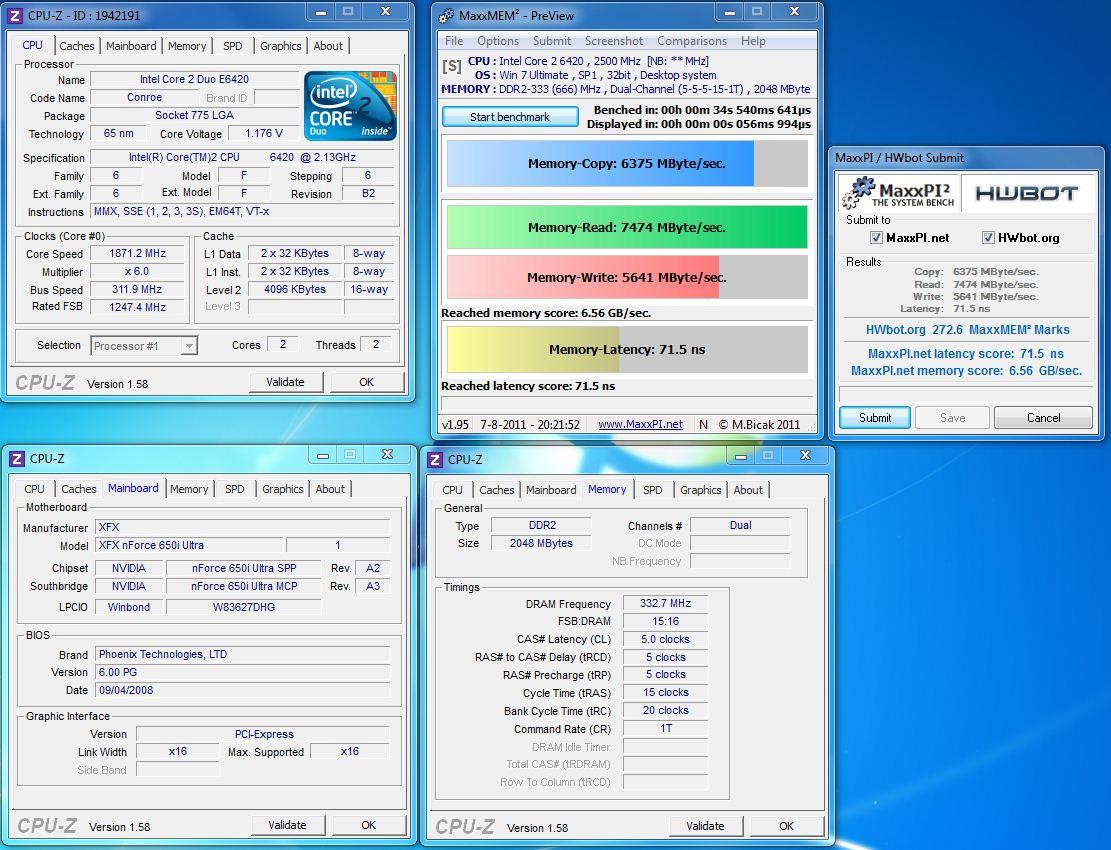
Task: Click the HWBOT logo in submit dialog
Action: [1027, 193]
